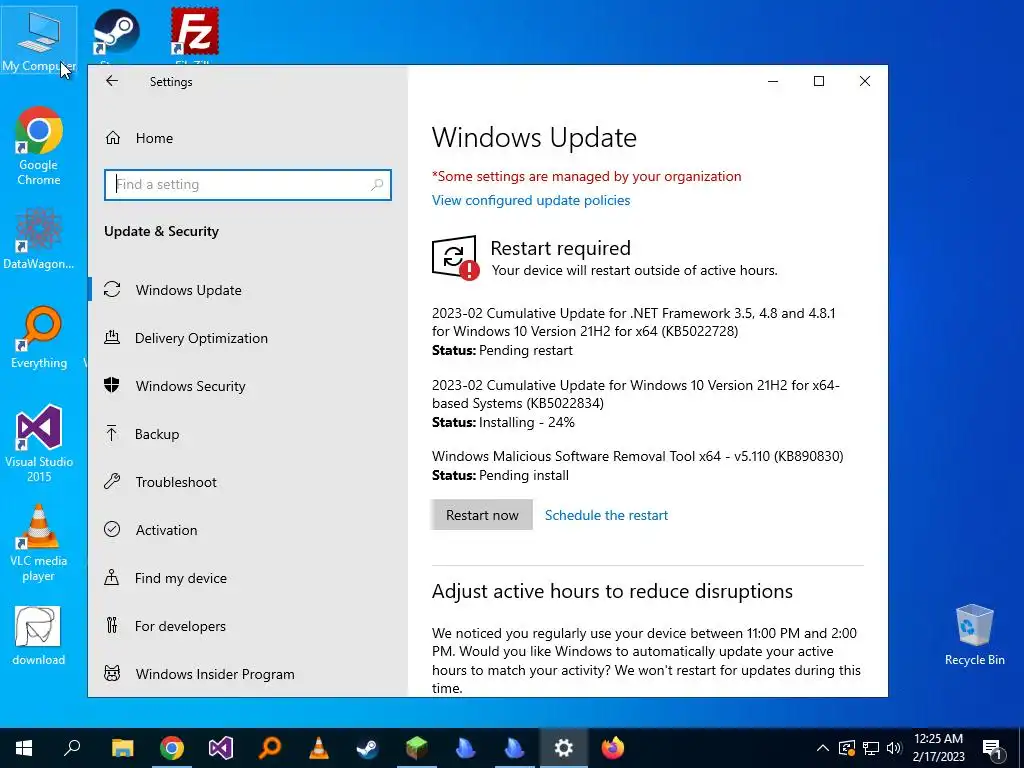Click the Find a setting search box

click(x=248, y=185)
